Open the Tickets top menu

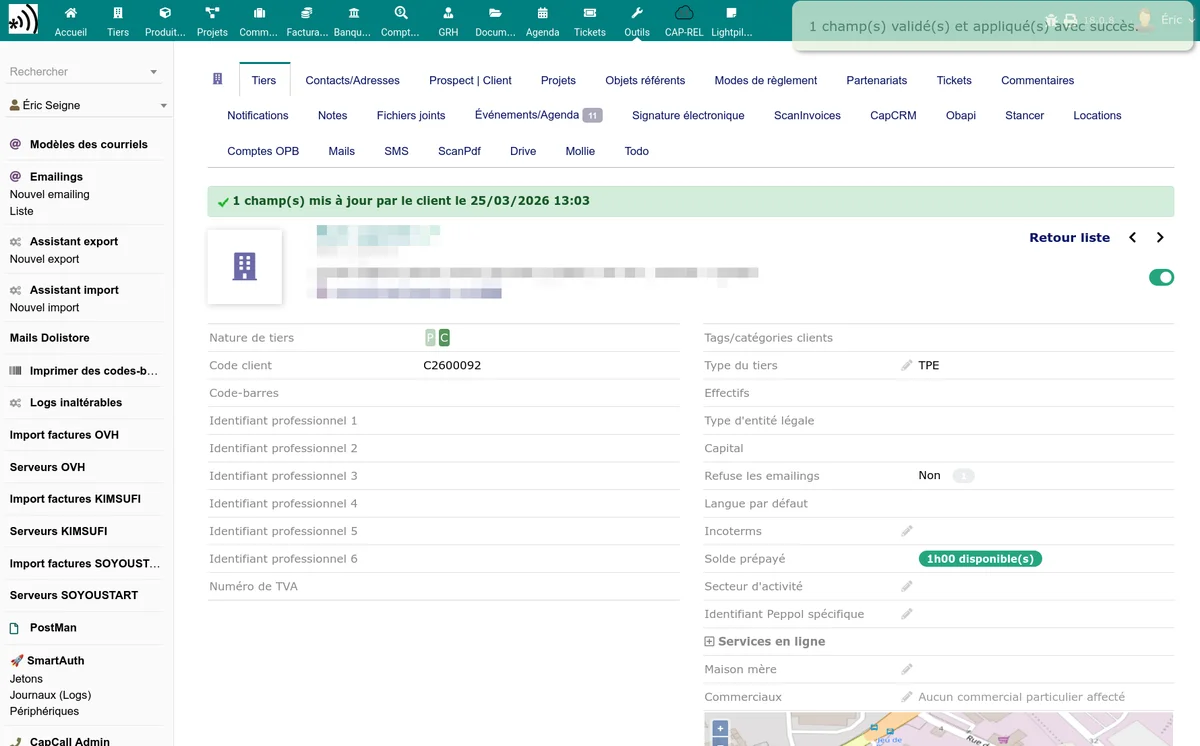[x=590, y=21]
